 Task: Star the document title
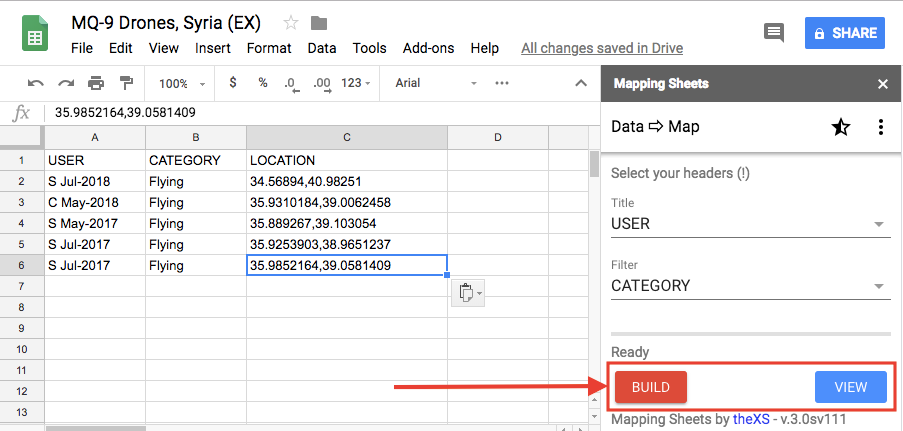click(291, 23)
